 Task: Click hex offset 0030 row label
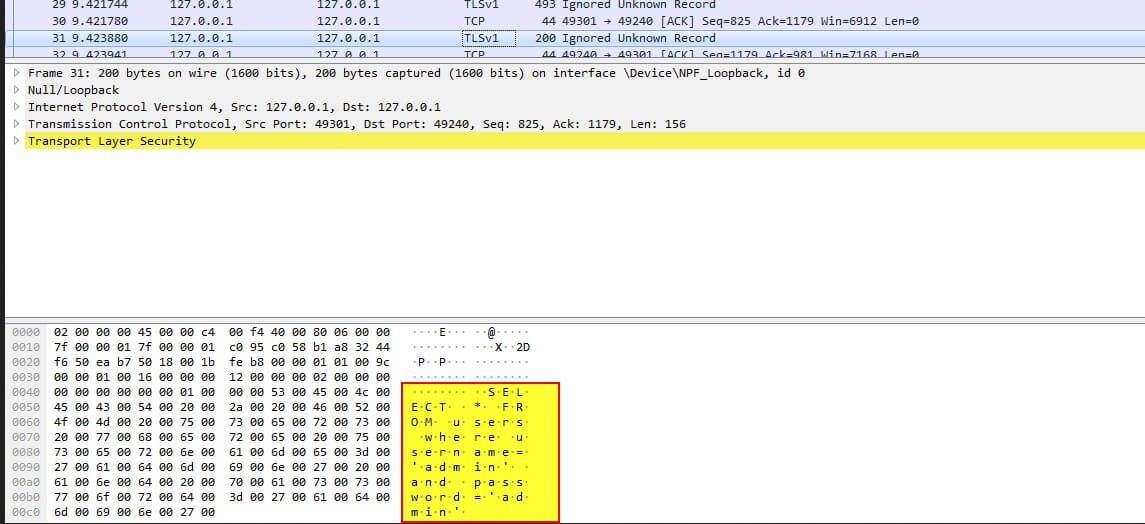pyautogui.click(x=25, y=377)
